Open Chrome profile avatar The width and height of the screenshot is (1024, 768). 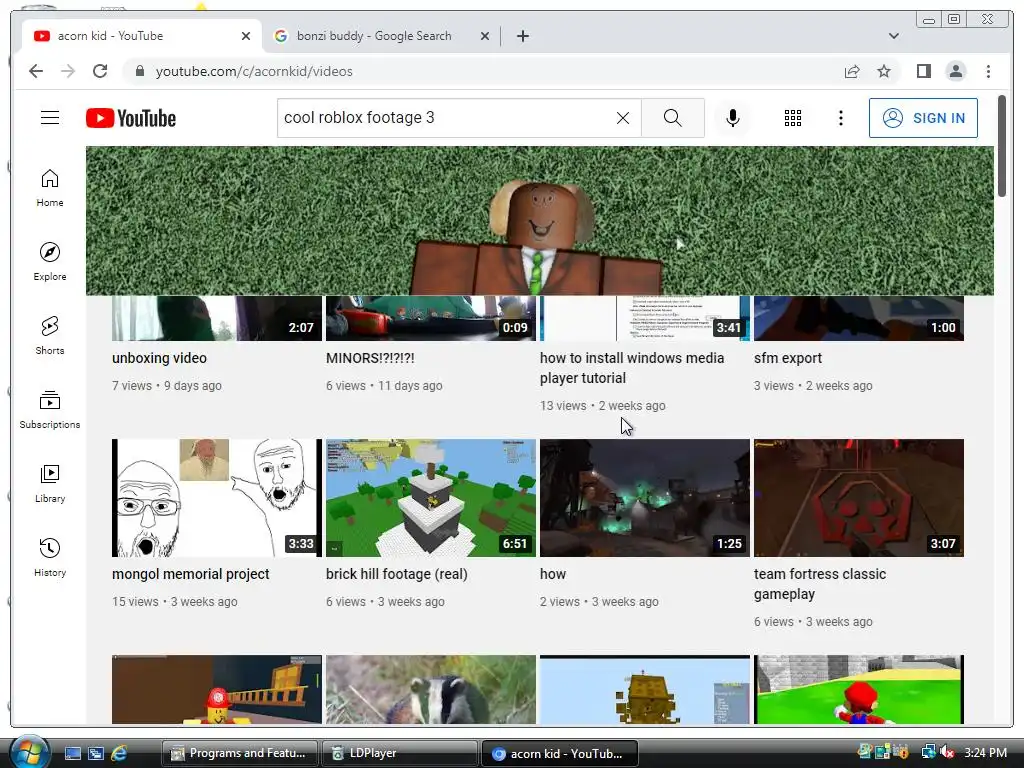pyautogui.click(x=955, y=71)
